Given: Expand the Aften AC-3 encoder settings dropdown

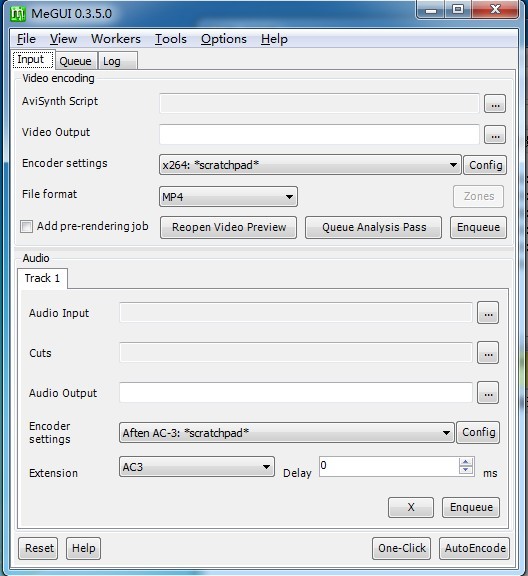Looking at the screenshot, I should pos(446,433).
